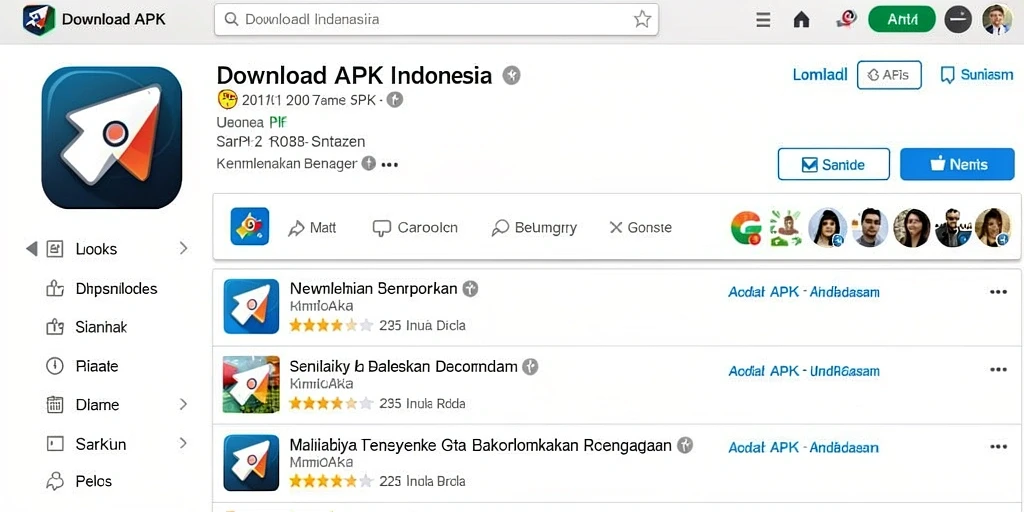This screenshot has width=1024, height=512.
Task: Click the Sanide button
Action: 833,165
